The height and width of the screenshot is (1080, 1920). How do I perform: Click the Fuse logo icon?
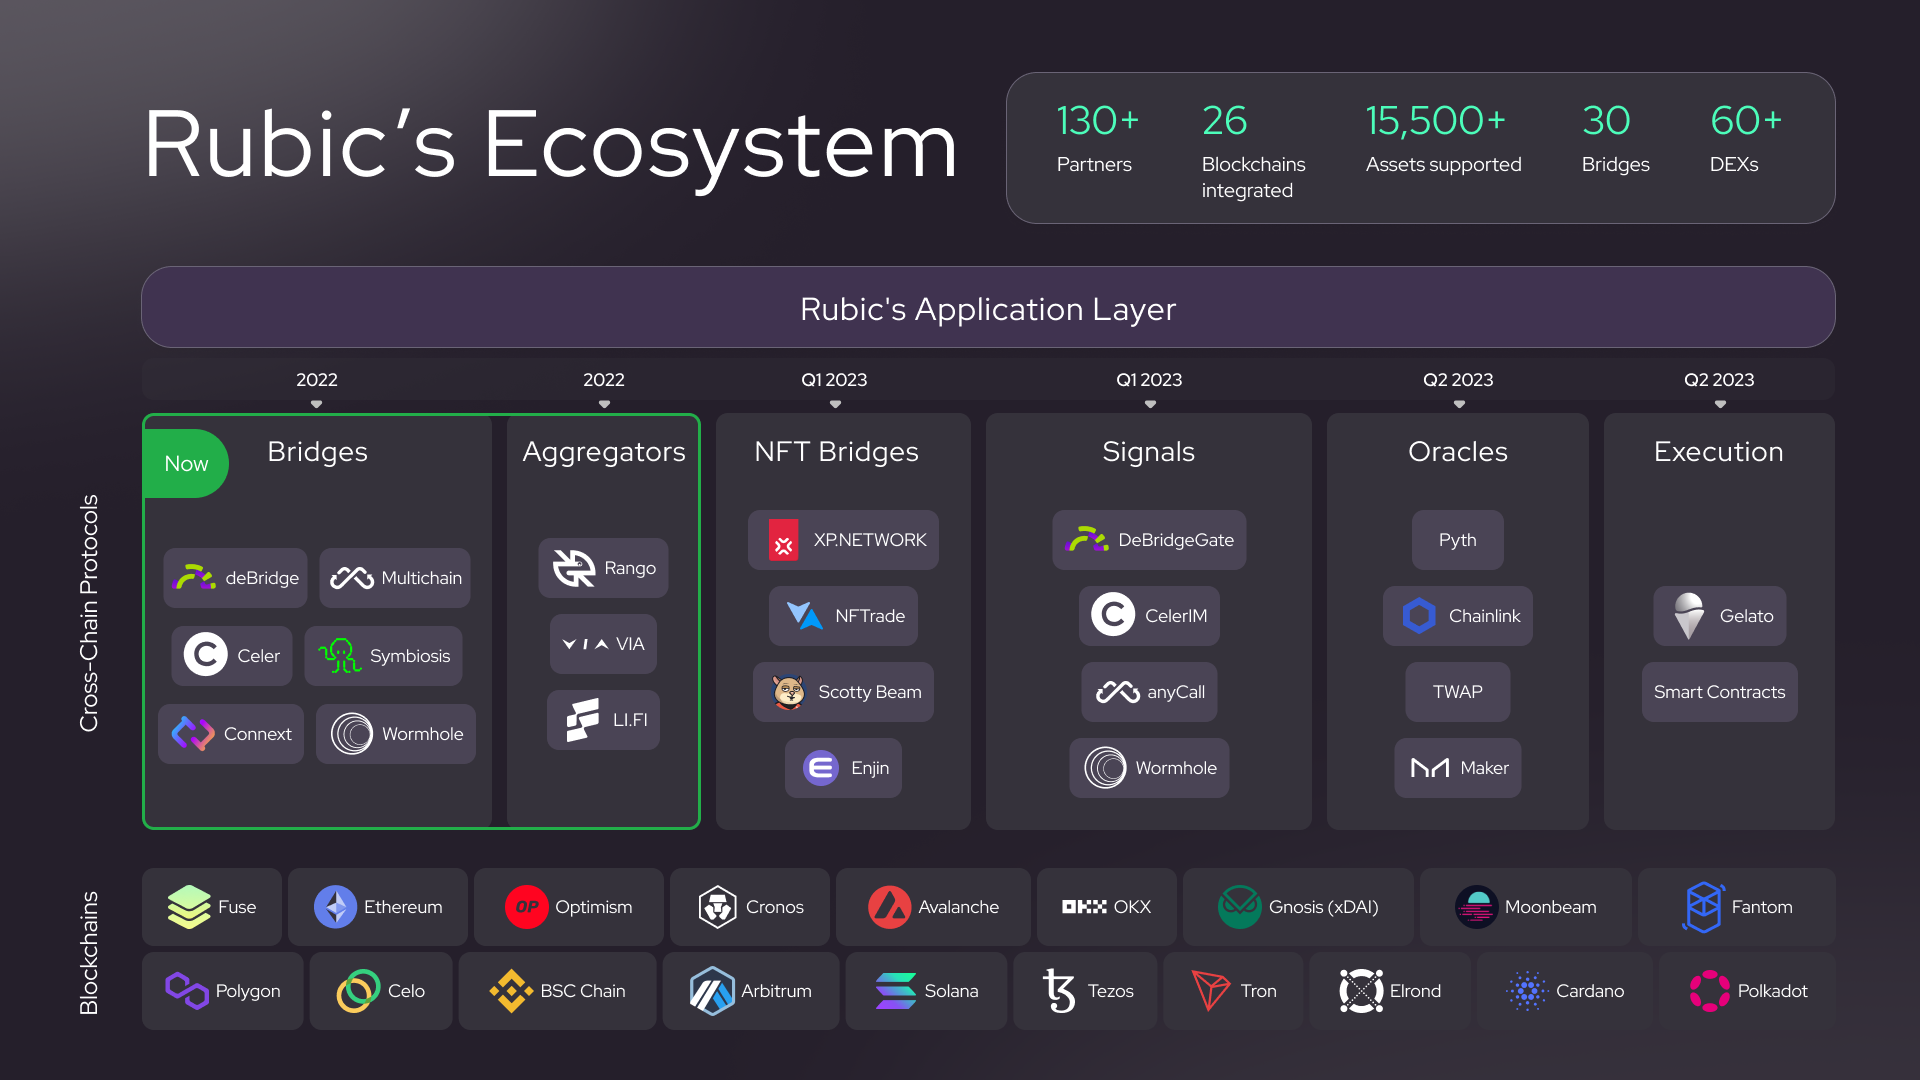(x=189, y=907)
